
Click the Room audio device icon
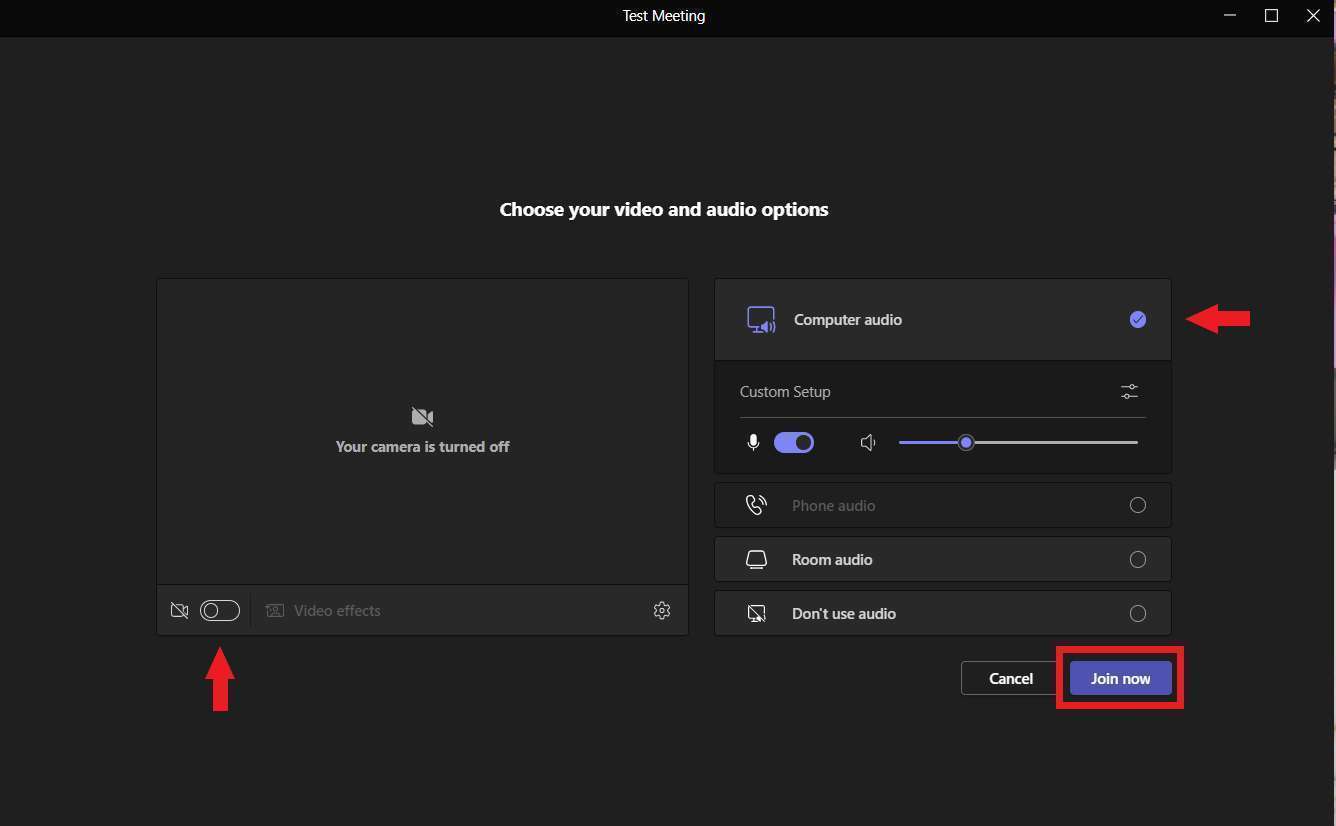coord(757,559)
